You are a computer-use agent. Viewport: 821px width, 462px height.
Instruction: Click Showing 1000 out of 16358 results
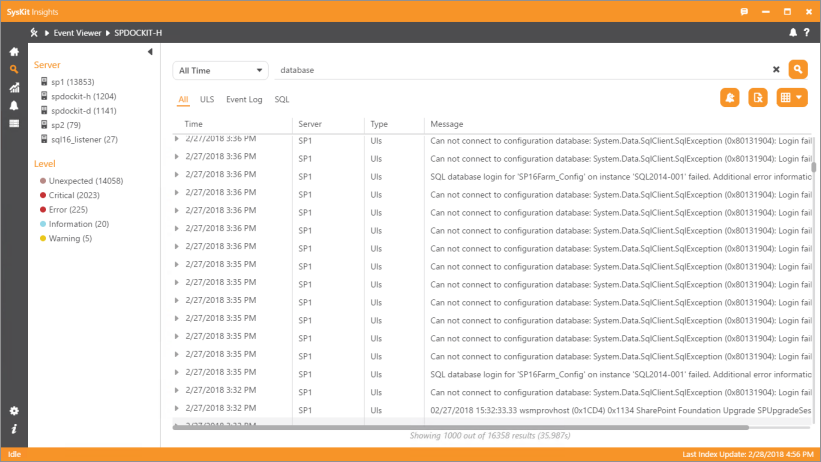490,436
